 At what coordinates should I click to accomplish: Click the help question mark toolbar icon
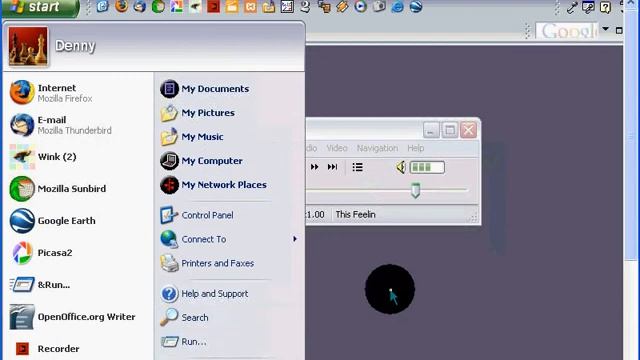(x=605, y=7)
